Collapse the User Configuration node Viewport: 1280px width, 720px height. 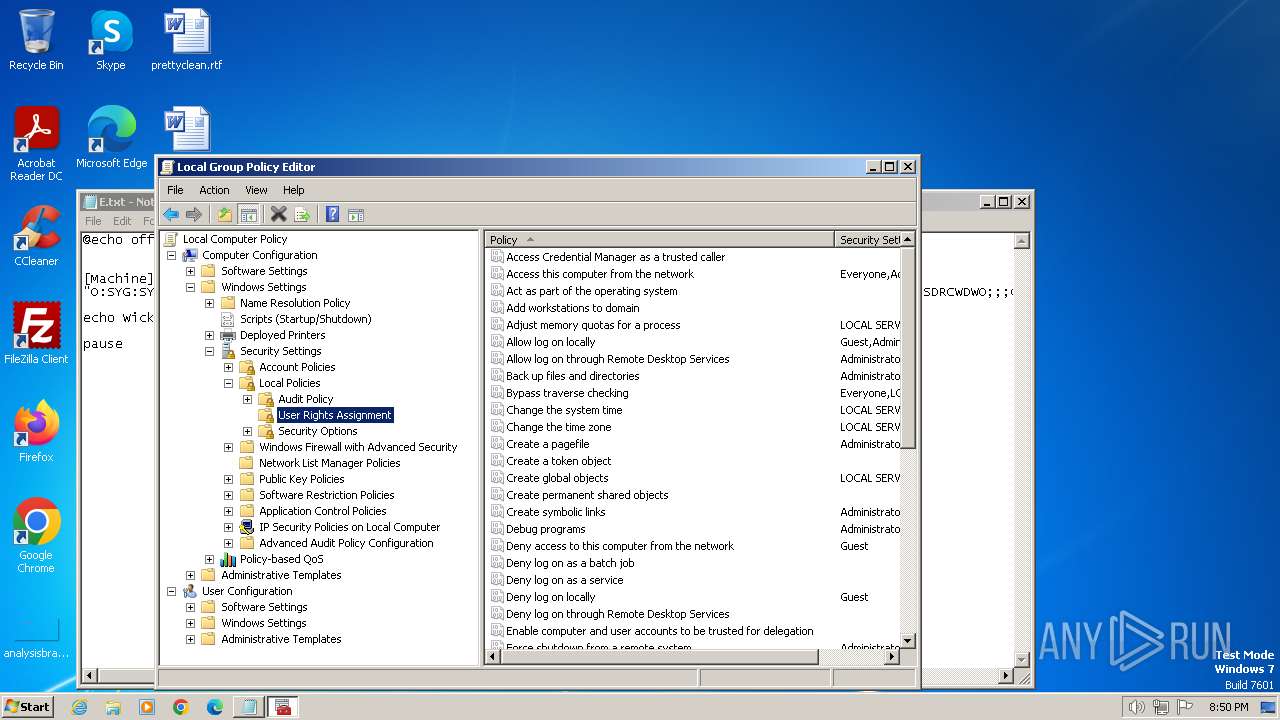171,591
